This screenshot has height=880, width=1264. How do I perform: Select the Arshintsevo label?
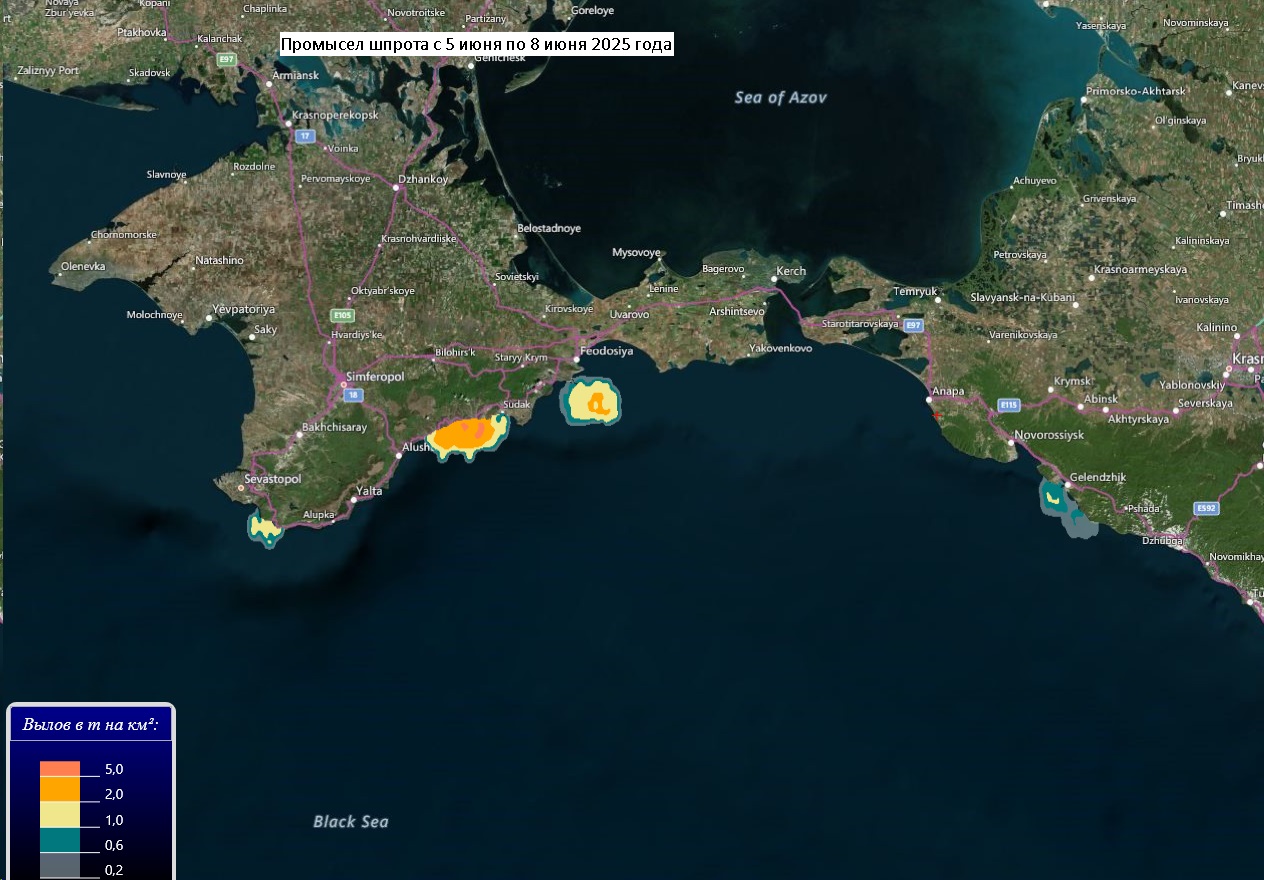[737, 312]
